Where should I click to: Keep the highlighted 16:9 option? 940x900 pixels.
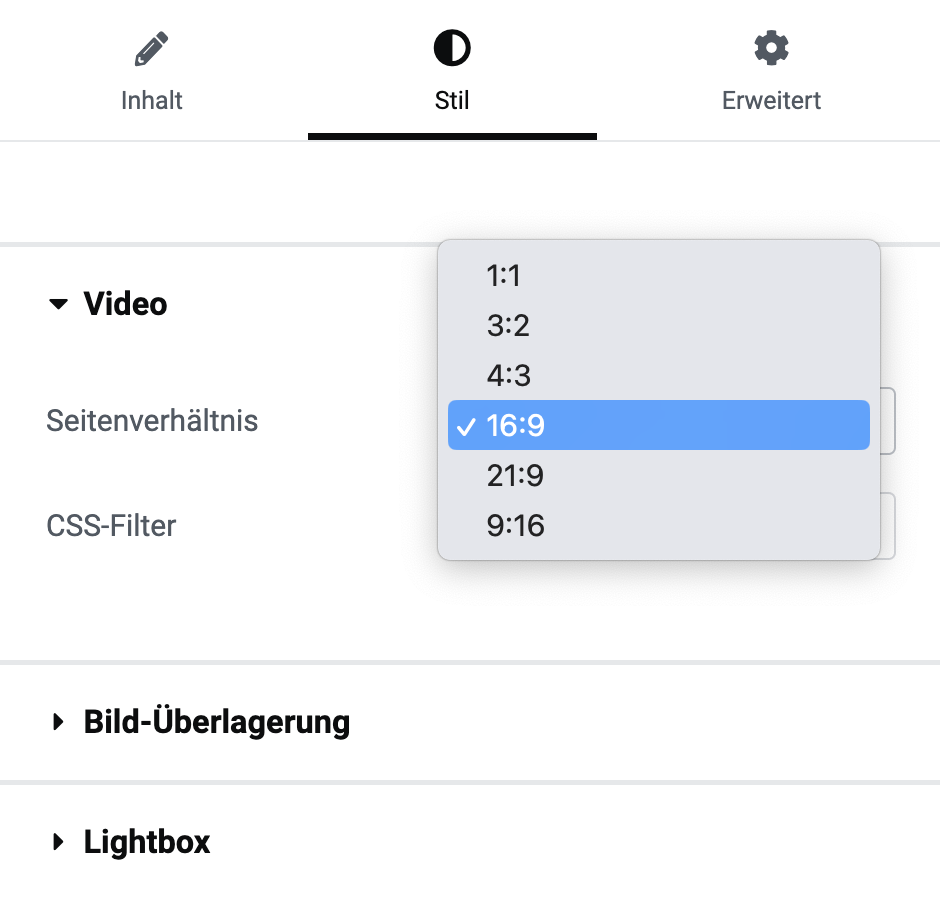(x=659, y=425)
